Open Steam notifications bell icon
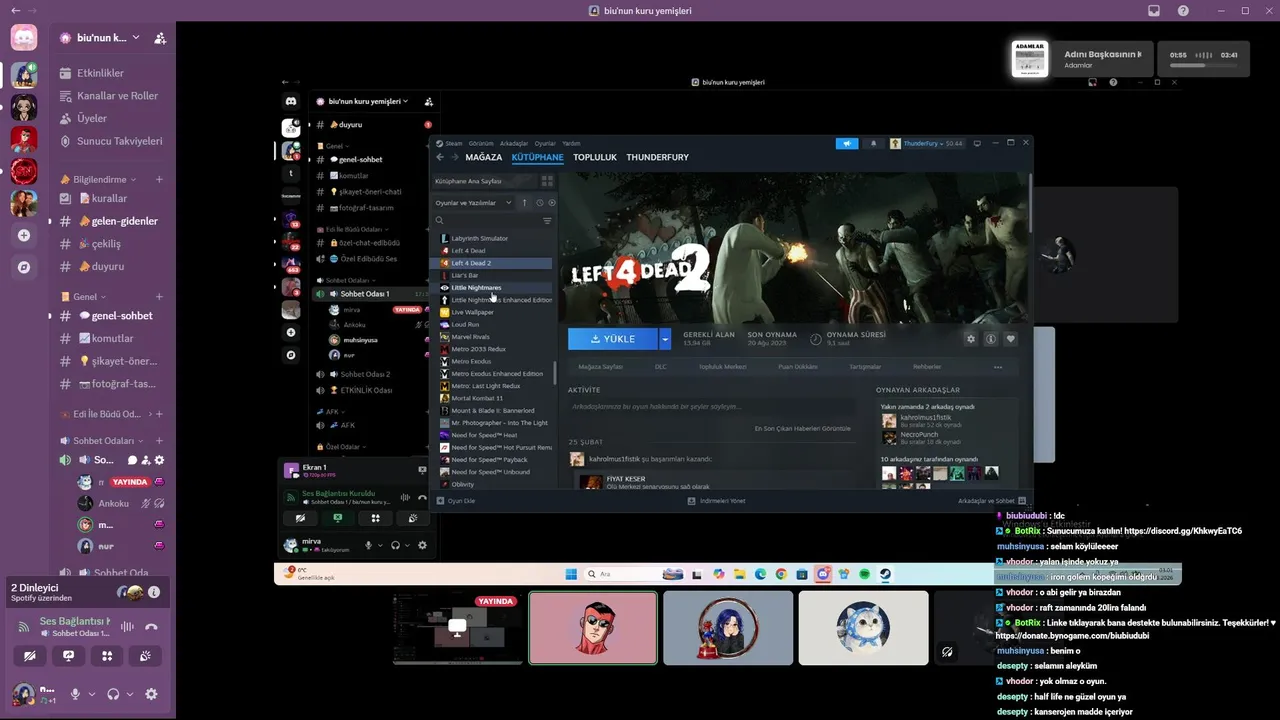This screenshot has height=720, width=1280. (x=873, y=144)
